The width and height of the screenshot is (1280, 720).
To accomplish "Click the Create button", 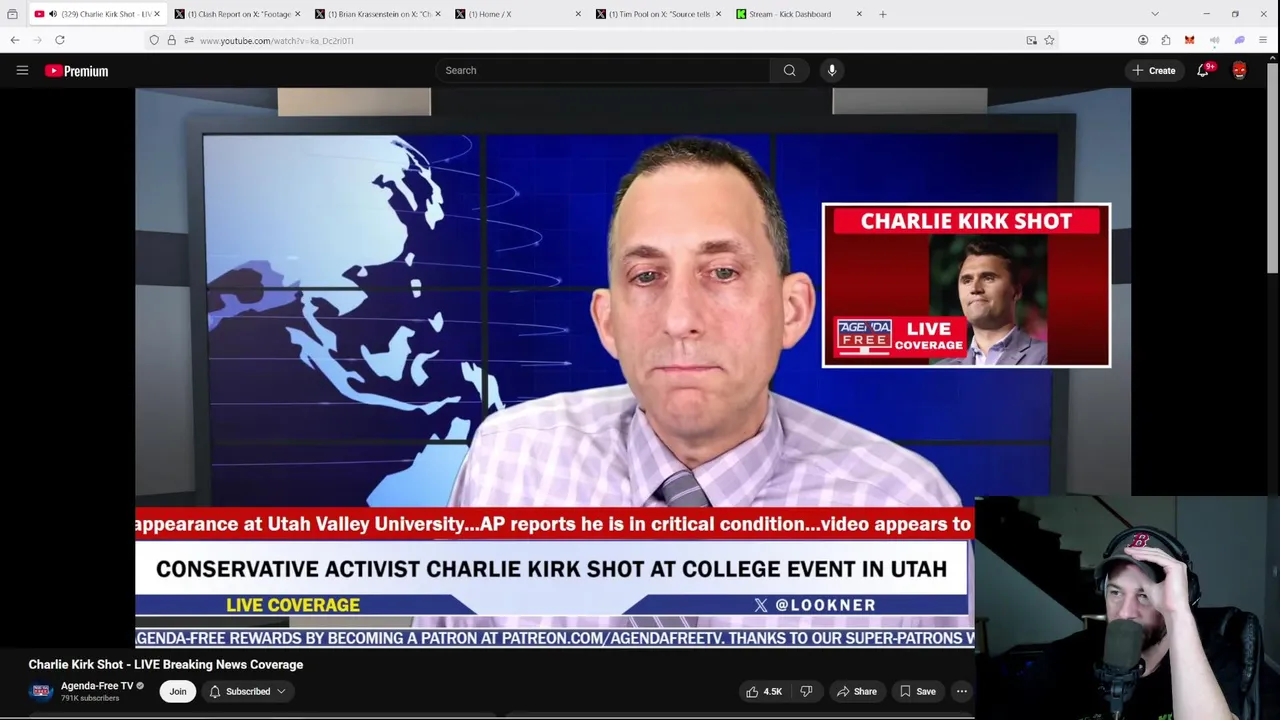I will click(1153, 71).
